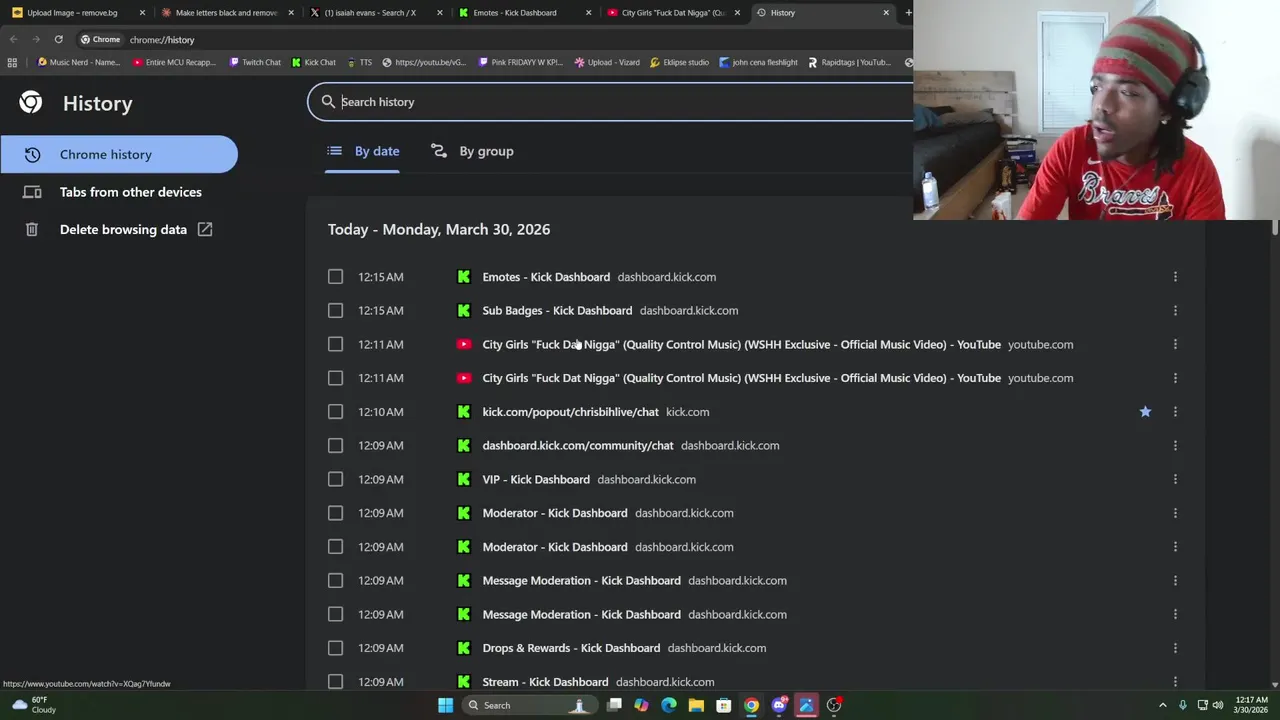Click the Kick favicon on the Emotes entry
The height and width of the screenshot is (720, 1280).
464,277
